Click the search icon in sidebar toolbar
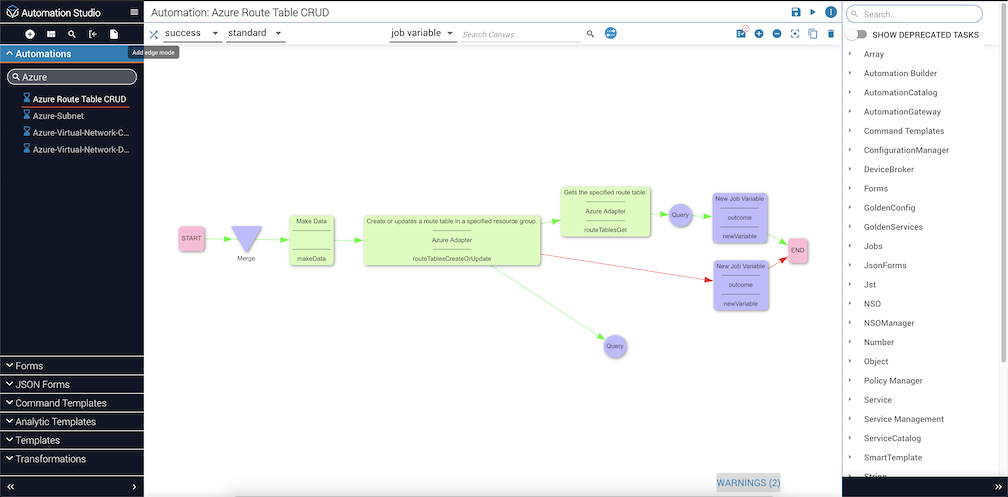The height and width of the screenshot is (497, 1008). point(72,34)
